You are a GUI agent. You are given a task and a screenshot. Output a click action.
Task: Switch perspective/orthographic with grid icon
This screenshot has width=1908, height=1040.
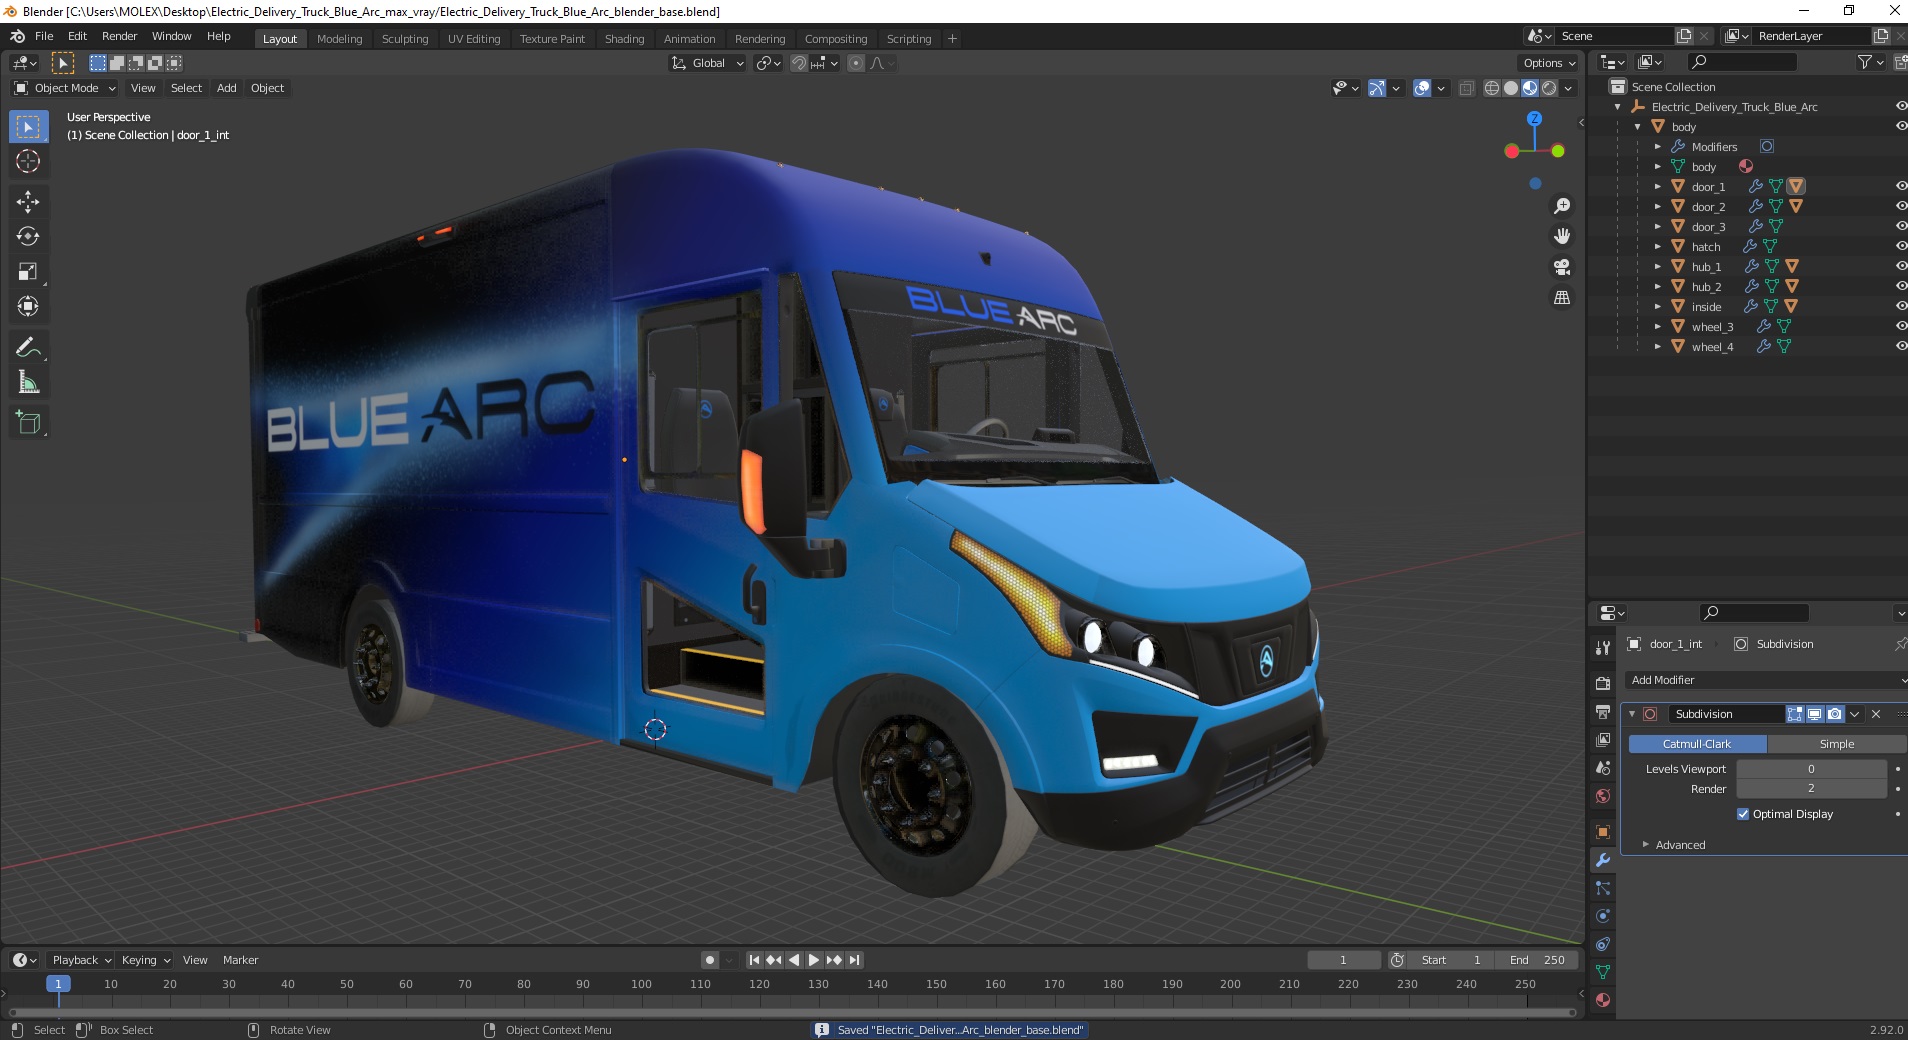1561,297
